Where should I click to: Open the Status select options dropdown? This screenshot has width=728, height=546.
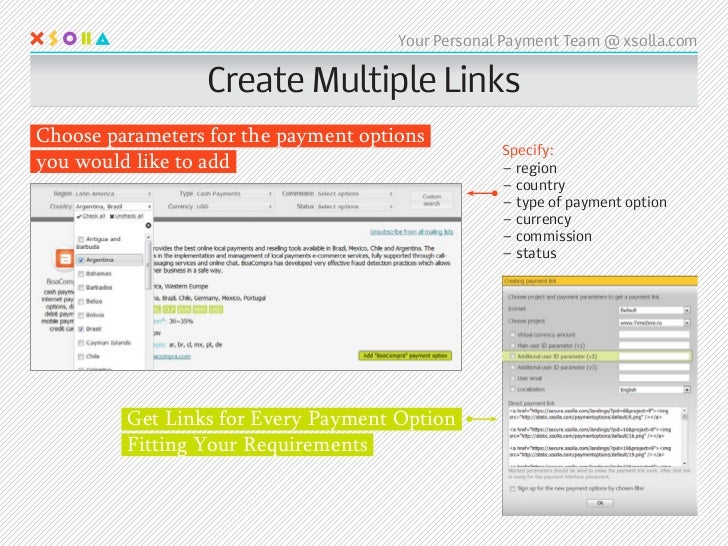(355, 206)
